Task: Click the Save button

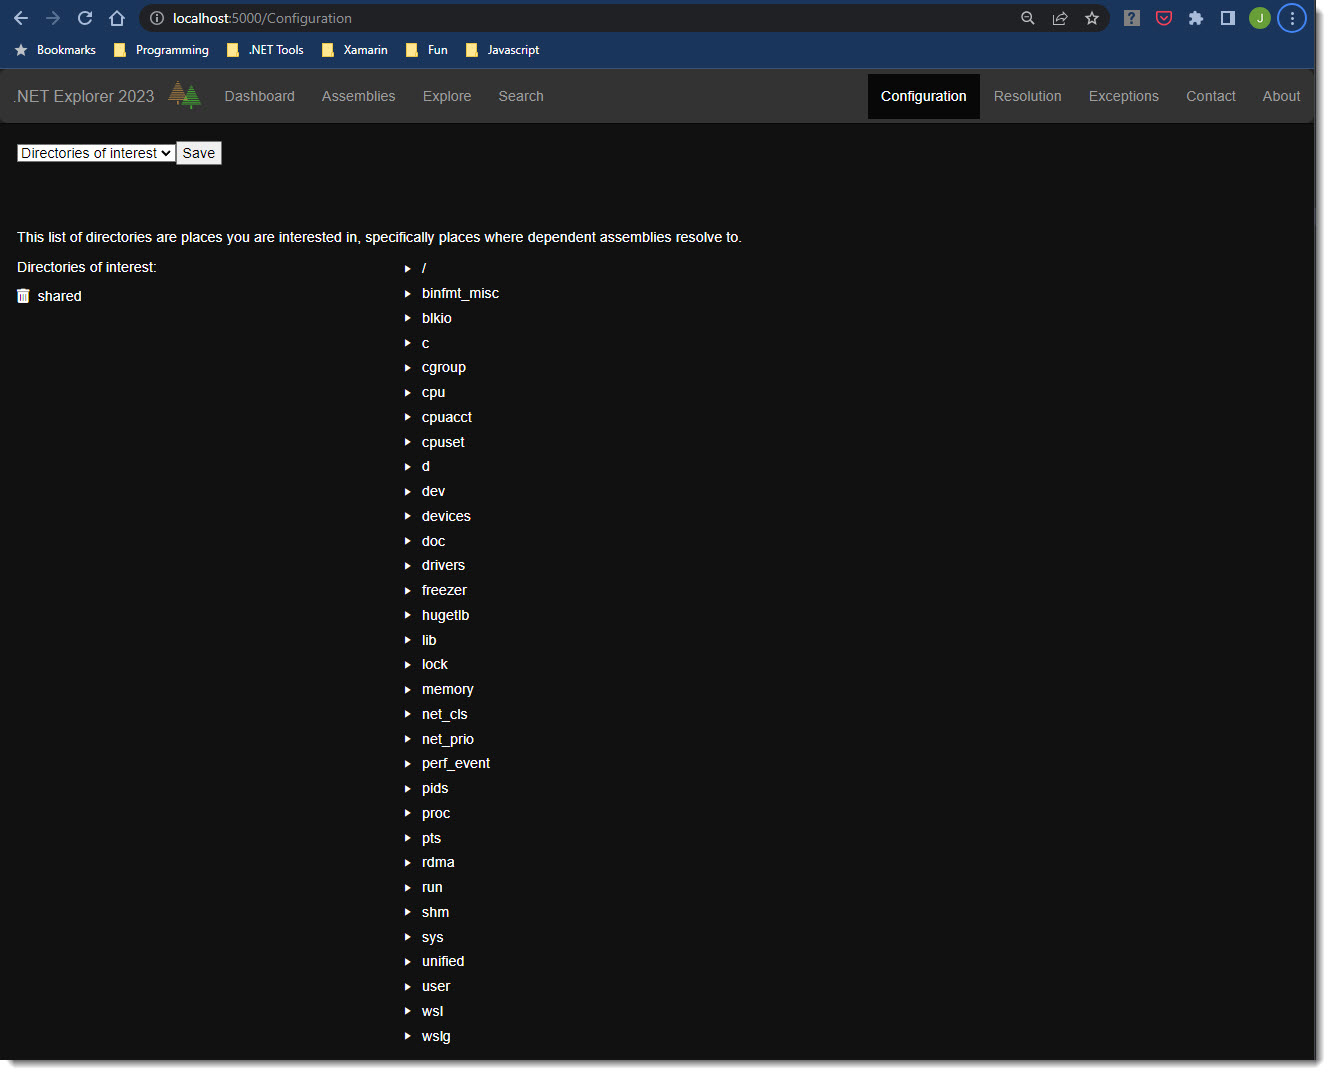Action: pyautogui.click(x=199, y=153)
